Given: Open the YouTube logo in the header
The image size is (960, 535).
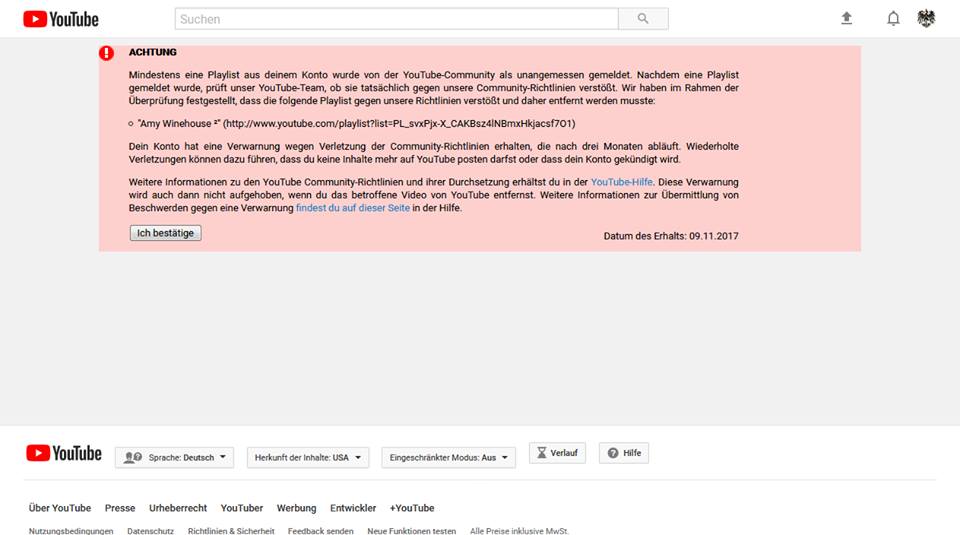Looking at the screenshot, I should (x=61, y=19).
